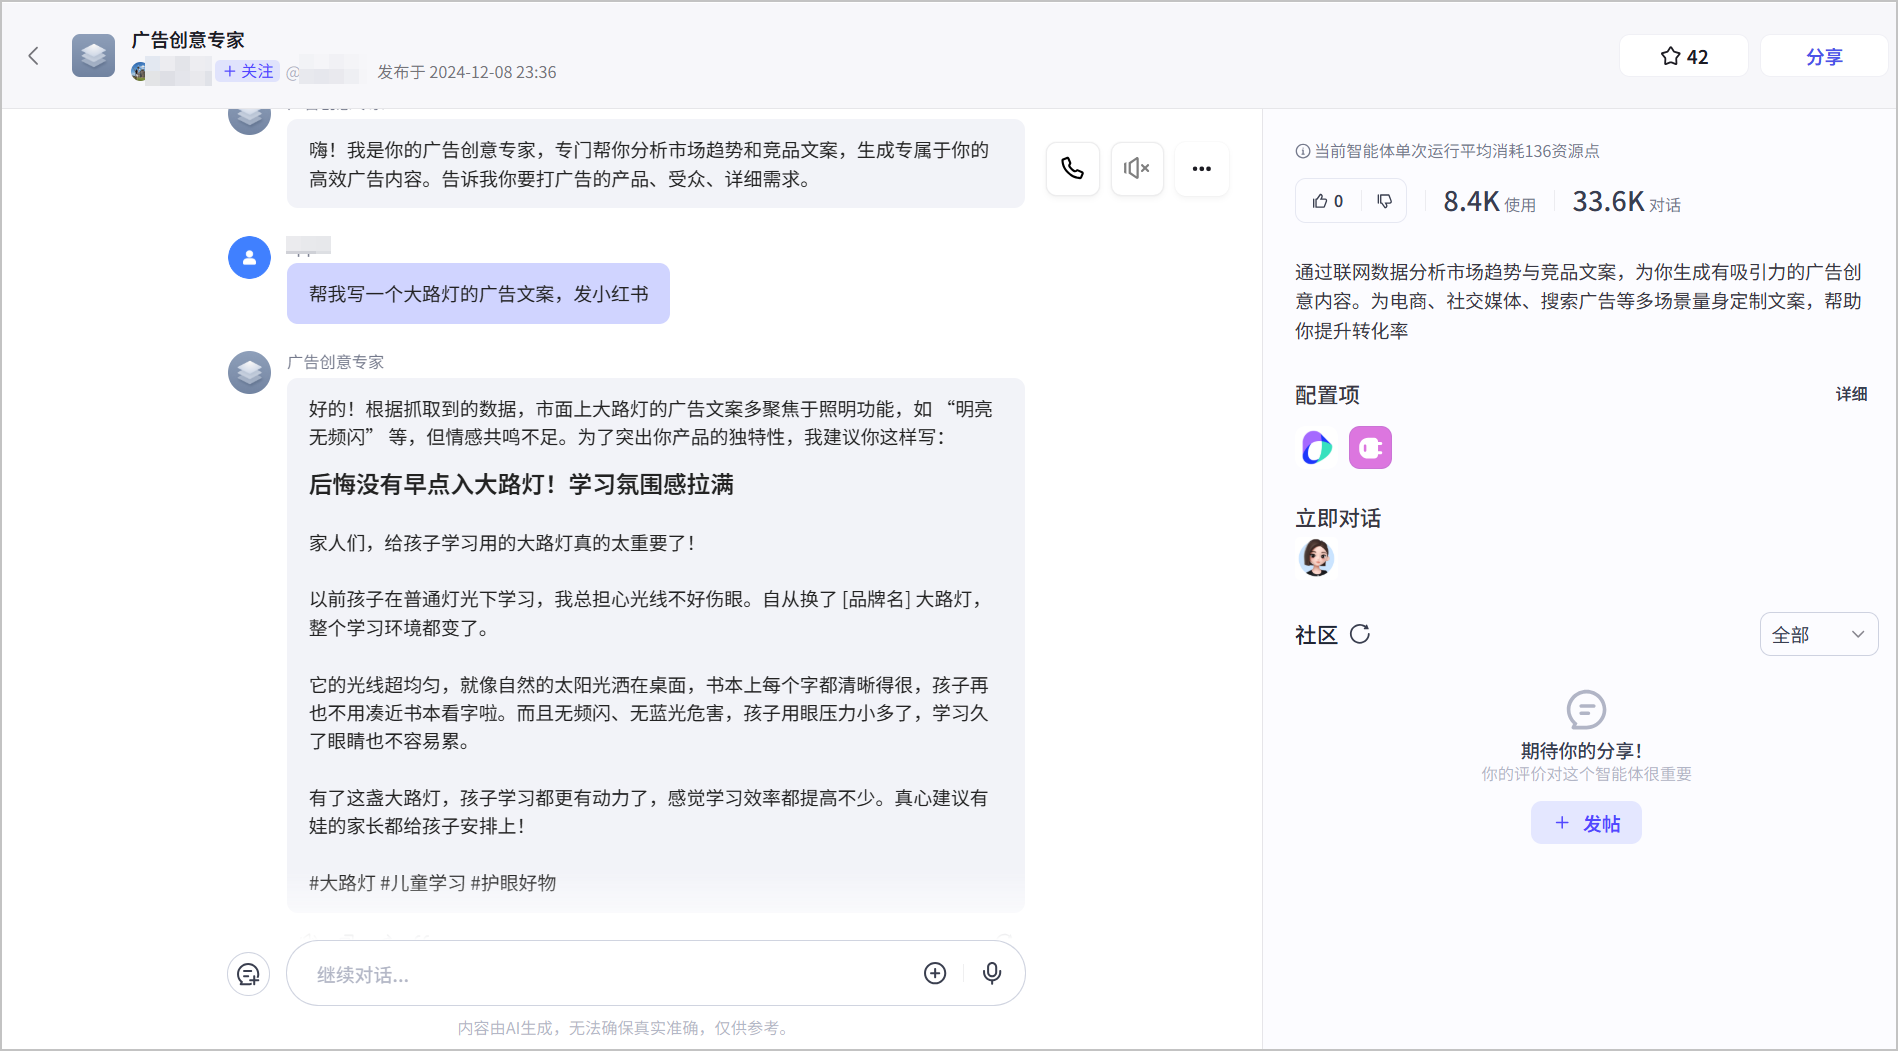The height and width of the screenshot is (1051, 1898).
Task: Like the agent with thumbs up
Action: (1328, 201)
